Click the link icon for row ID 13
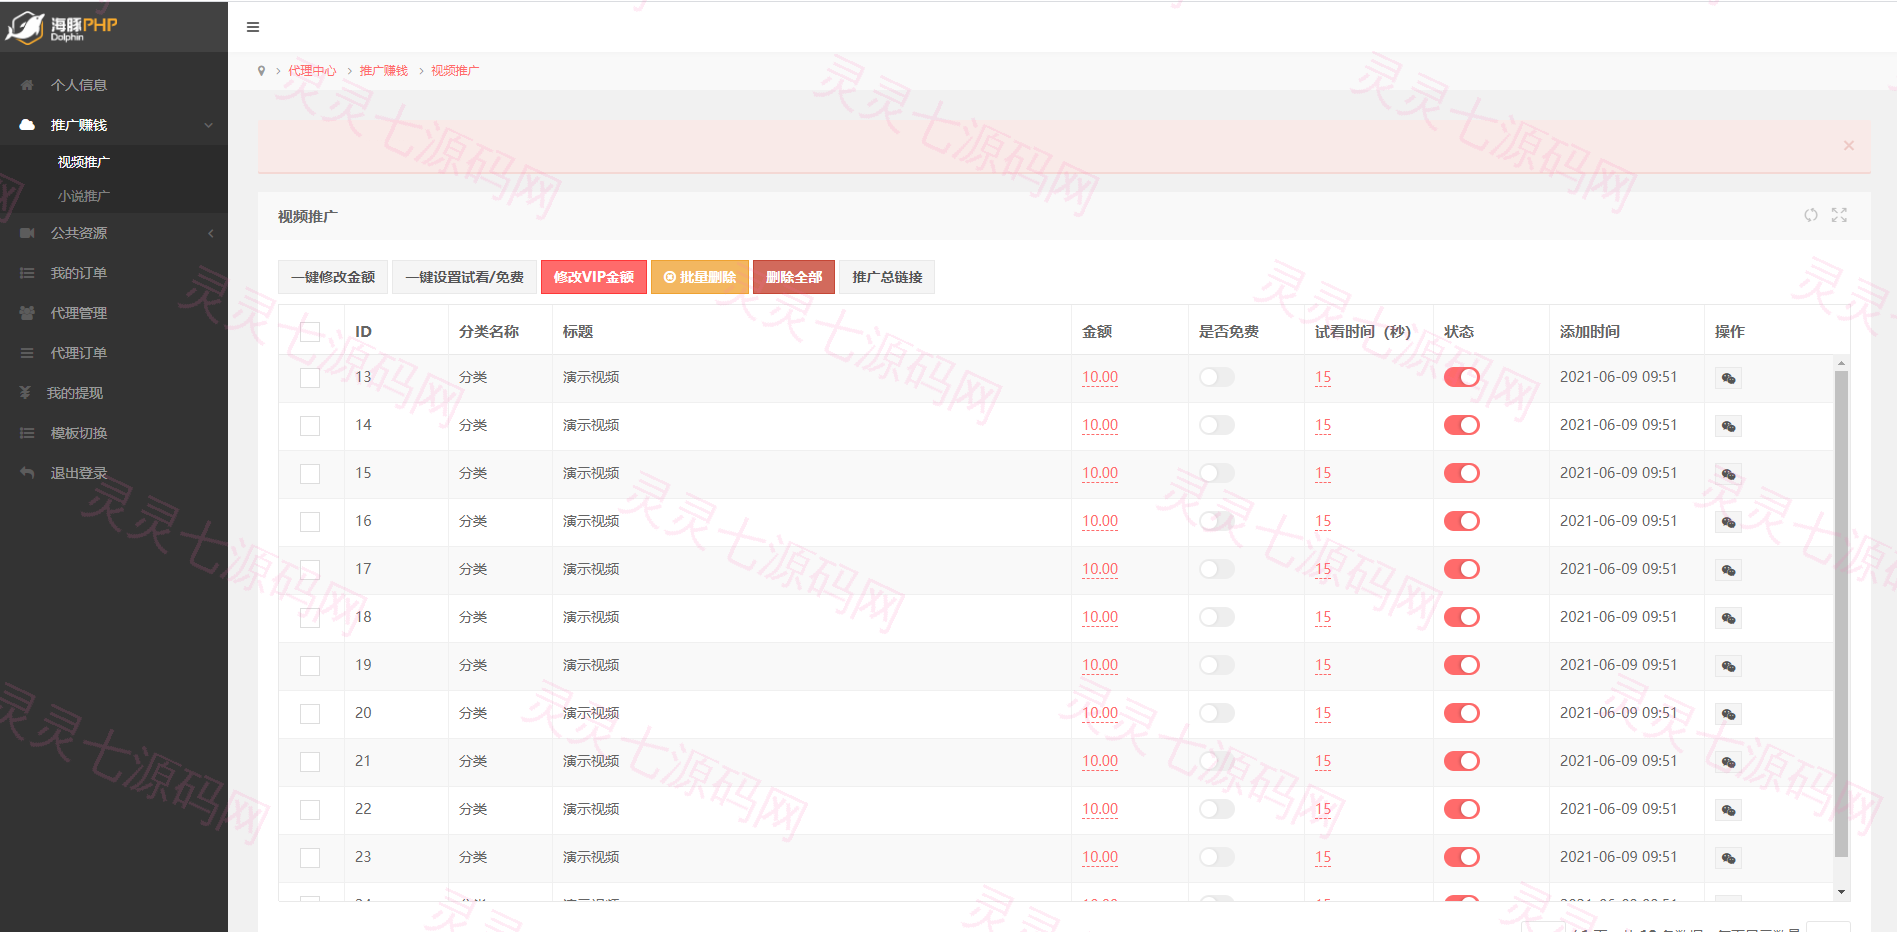The width and height of the screenshot is (1897, 932). pos(1728,378)
